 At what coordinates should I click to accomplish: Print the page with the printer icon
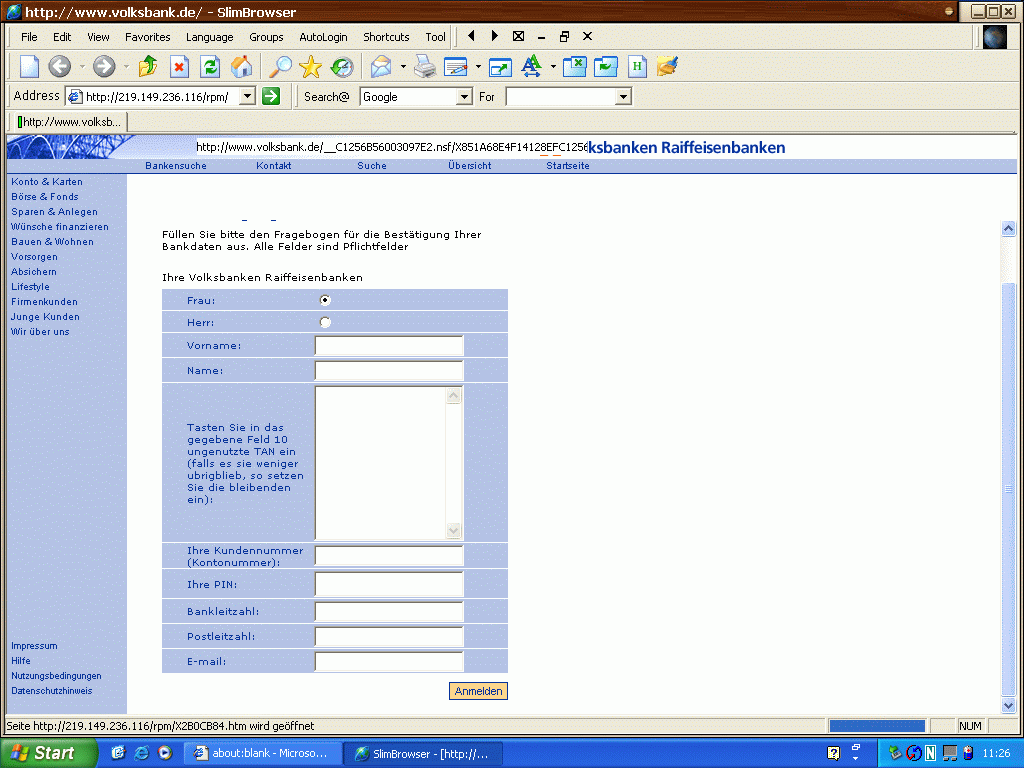click(425, 66)
